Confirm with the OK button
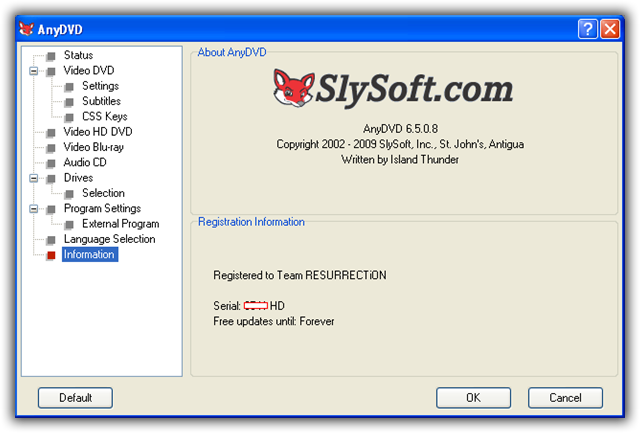The width and height of the screenshot is (640, 433). [473, 398]
